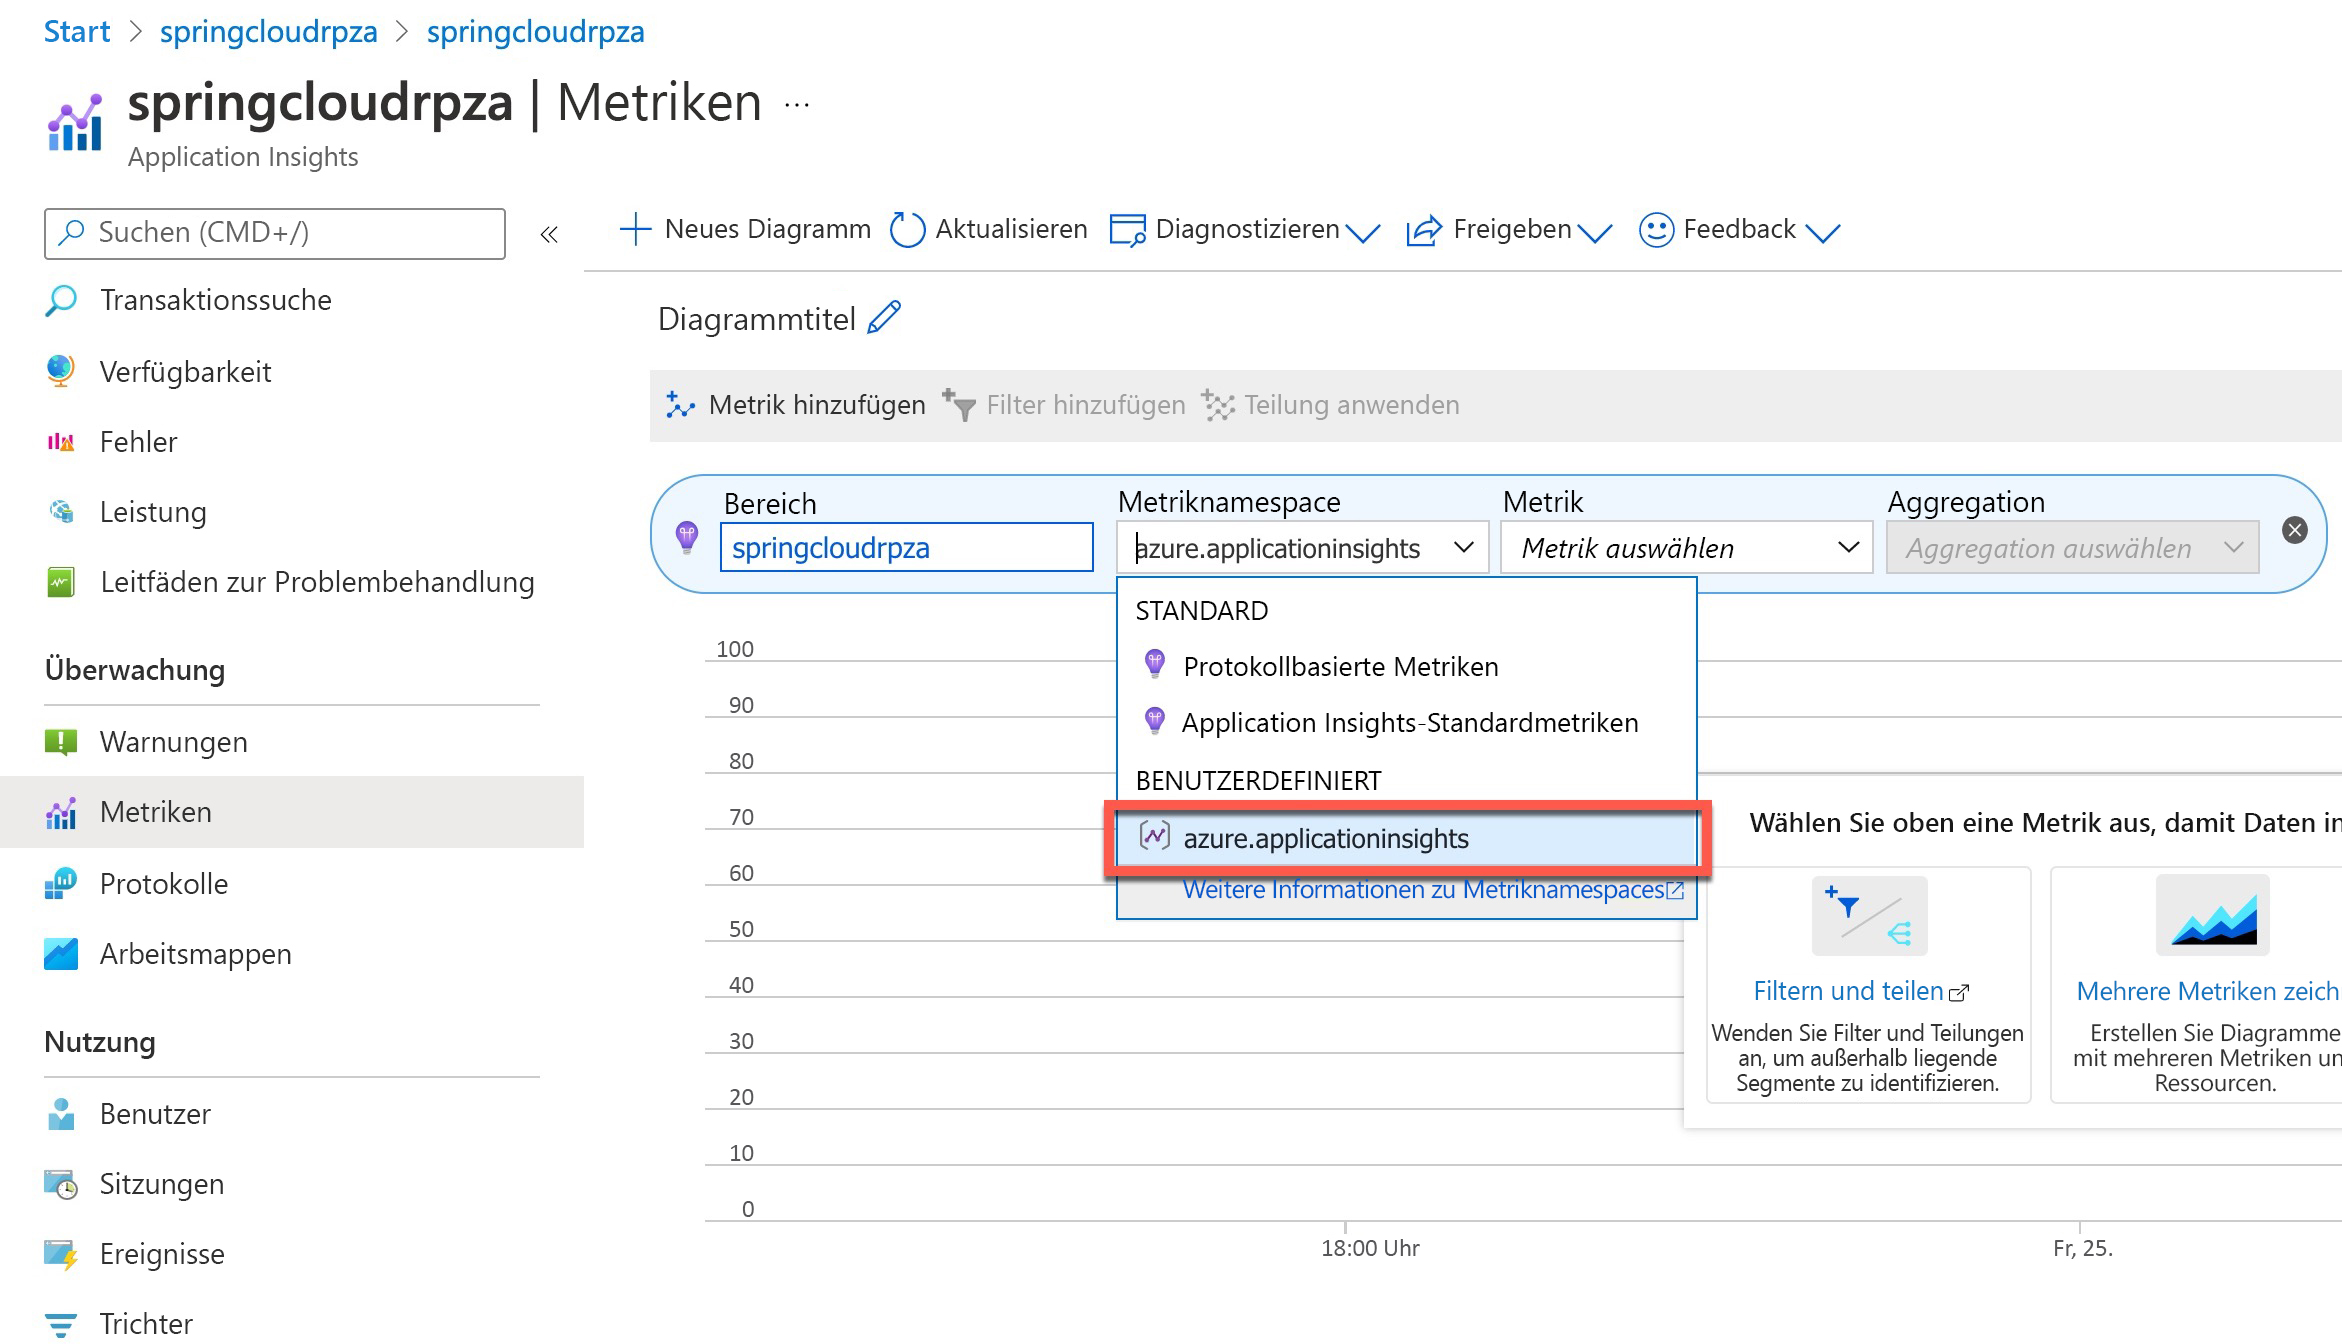Click the pencil icon beside Diagrammtitel

[884, 318]
